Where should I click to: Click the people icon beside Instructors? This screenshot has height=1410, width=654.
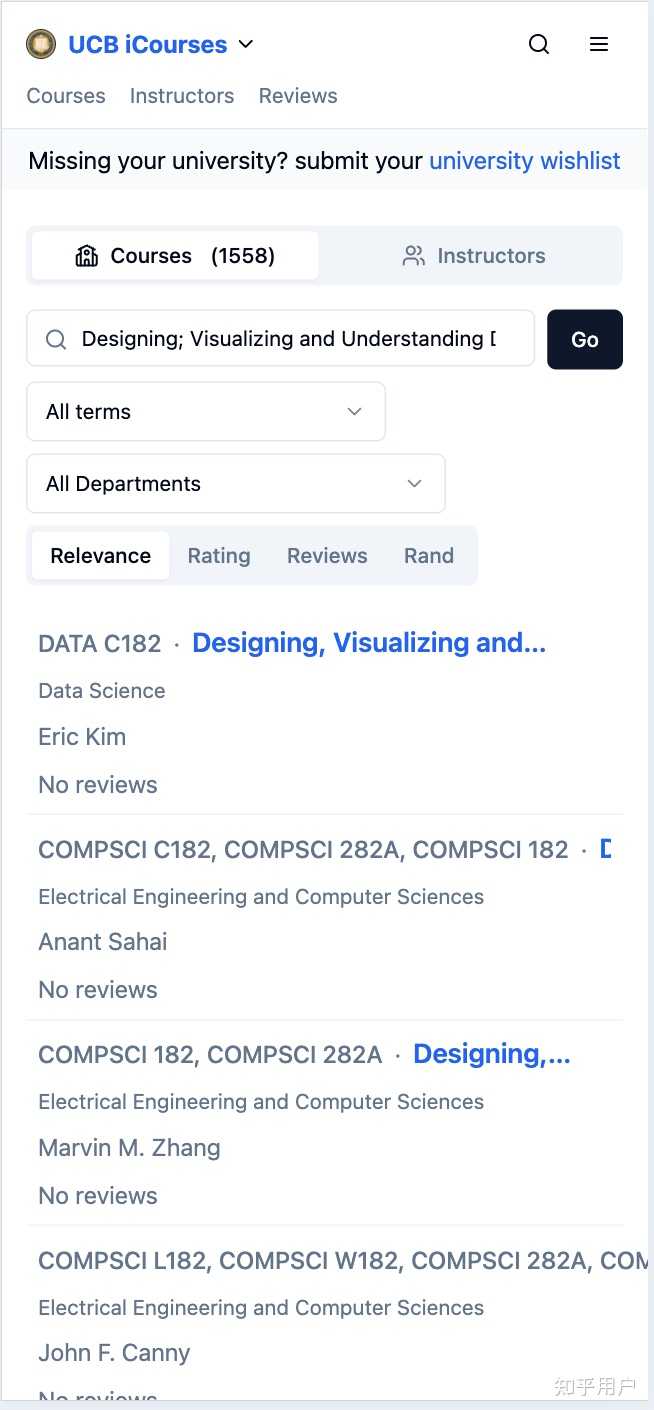point(413,256)
